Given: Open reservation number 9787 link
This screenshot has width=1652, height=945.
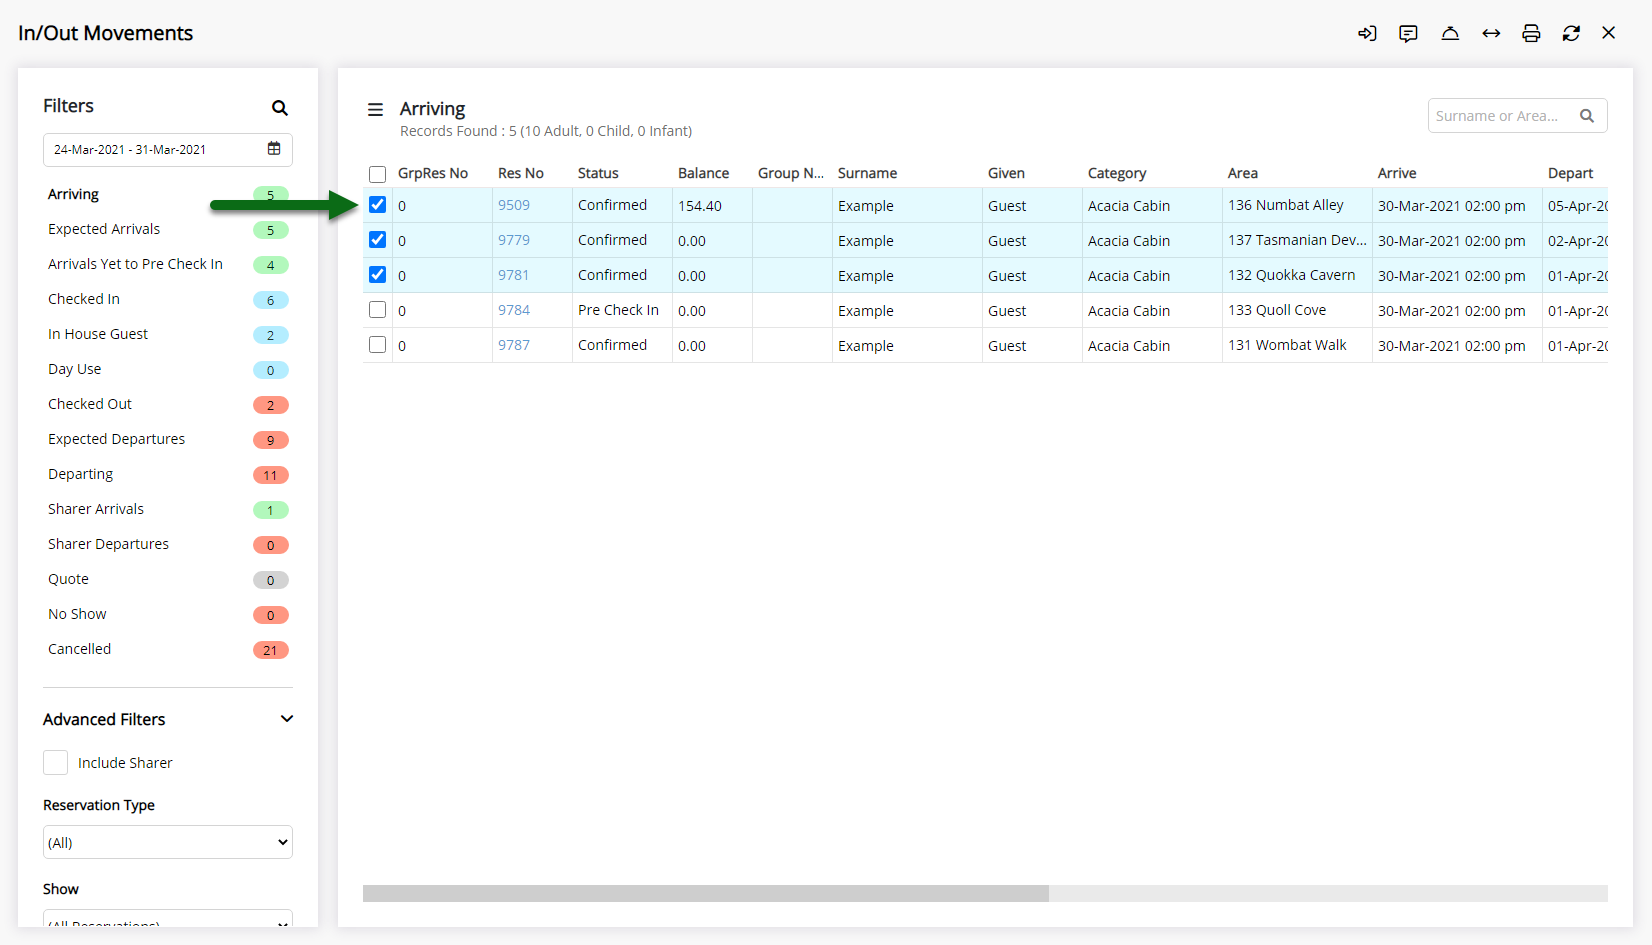Looking at the screenshot, I should point(514,345).
